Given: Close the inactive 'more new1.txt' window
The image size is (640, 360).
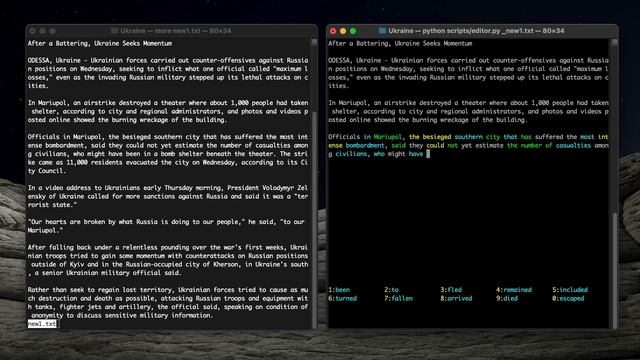Looking at the screenshot, I should point(32,31).
